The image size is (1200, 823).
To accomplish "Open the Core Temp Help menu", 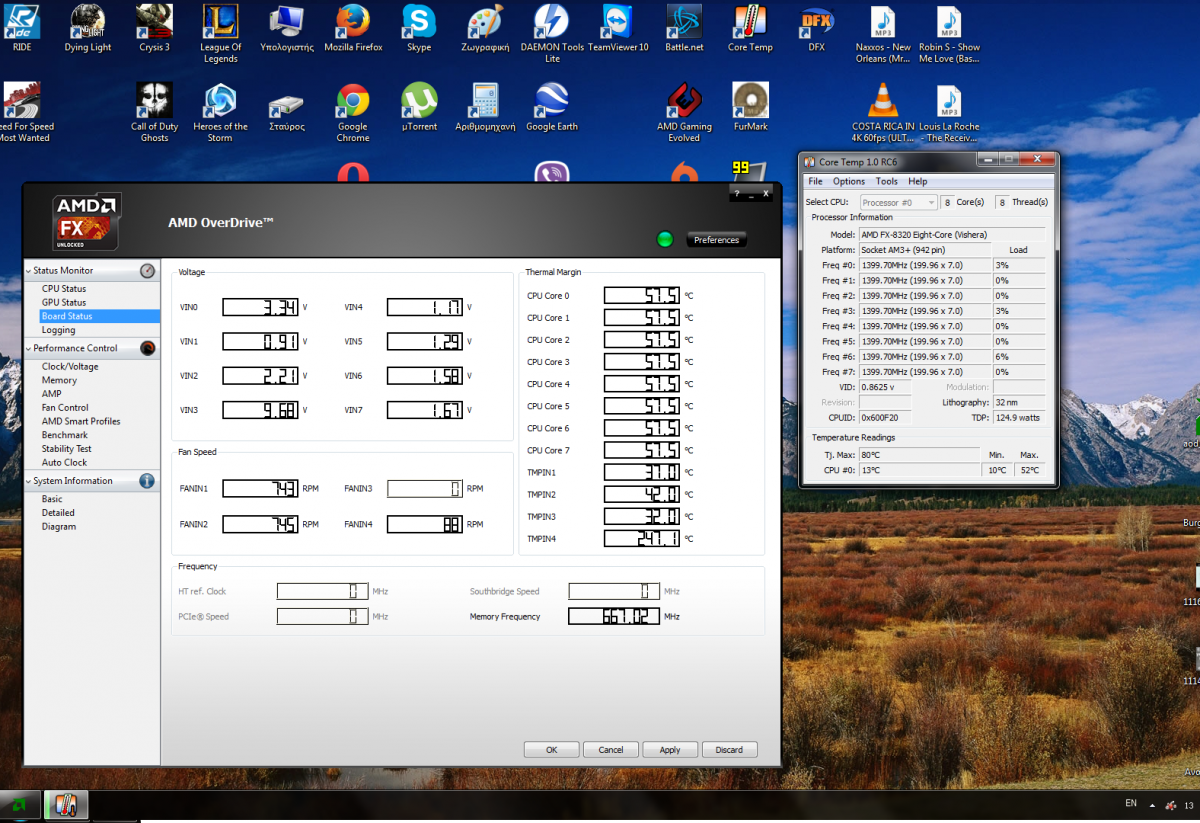I will pyautogui.click(x=918, y=182).
